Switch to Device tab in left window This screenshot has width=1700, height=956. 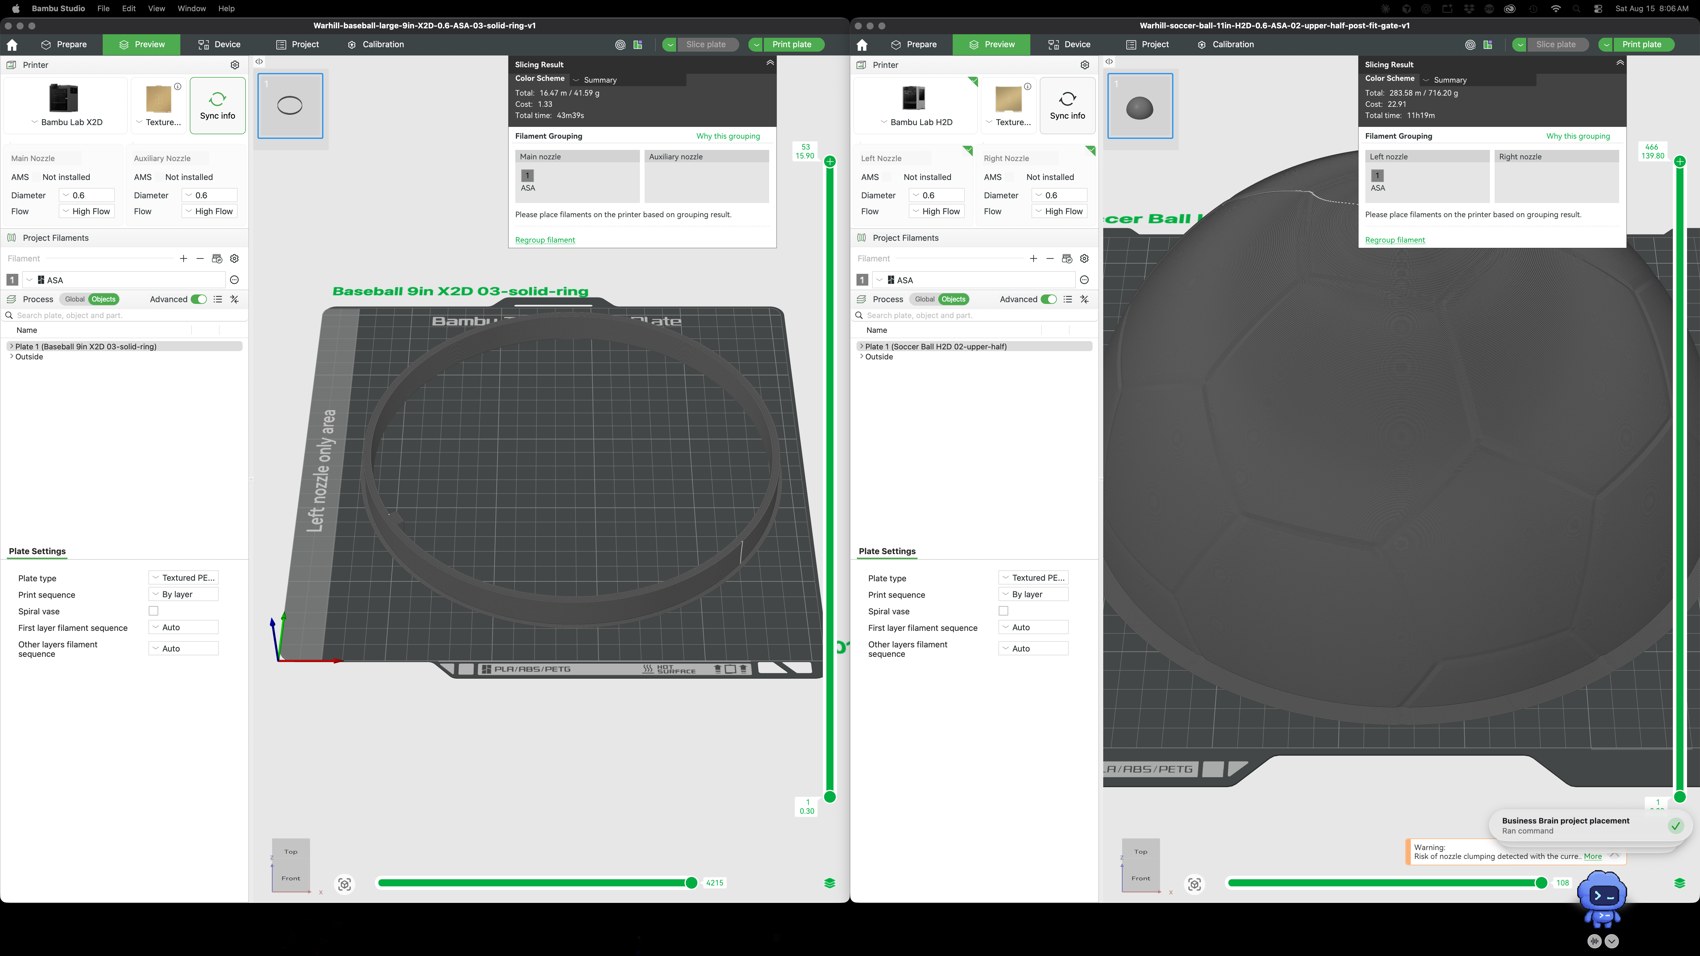pos(219,45)
